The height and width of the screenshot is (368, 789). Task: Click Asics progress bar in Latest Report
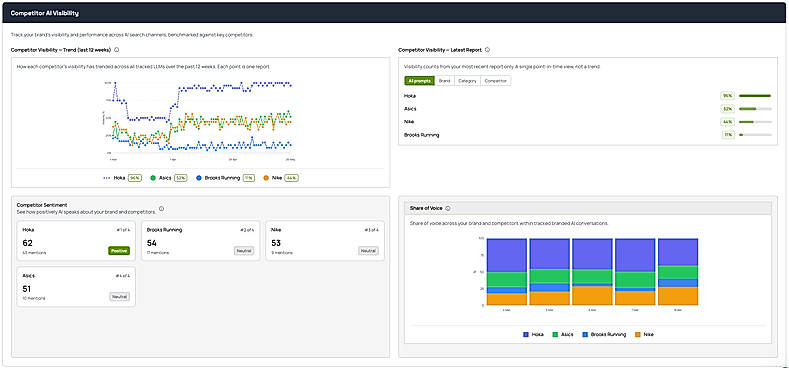755,108
